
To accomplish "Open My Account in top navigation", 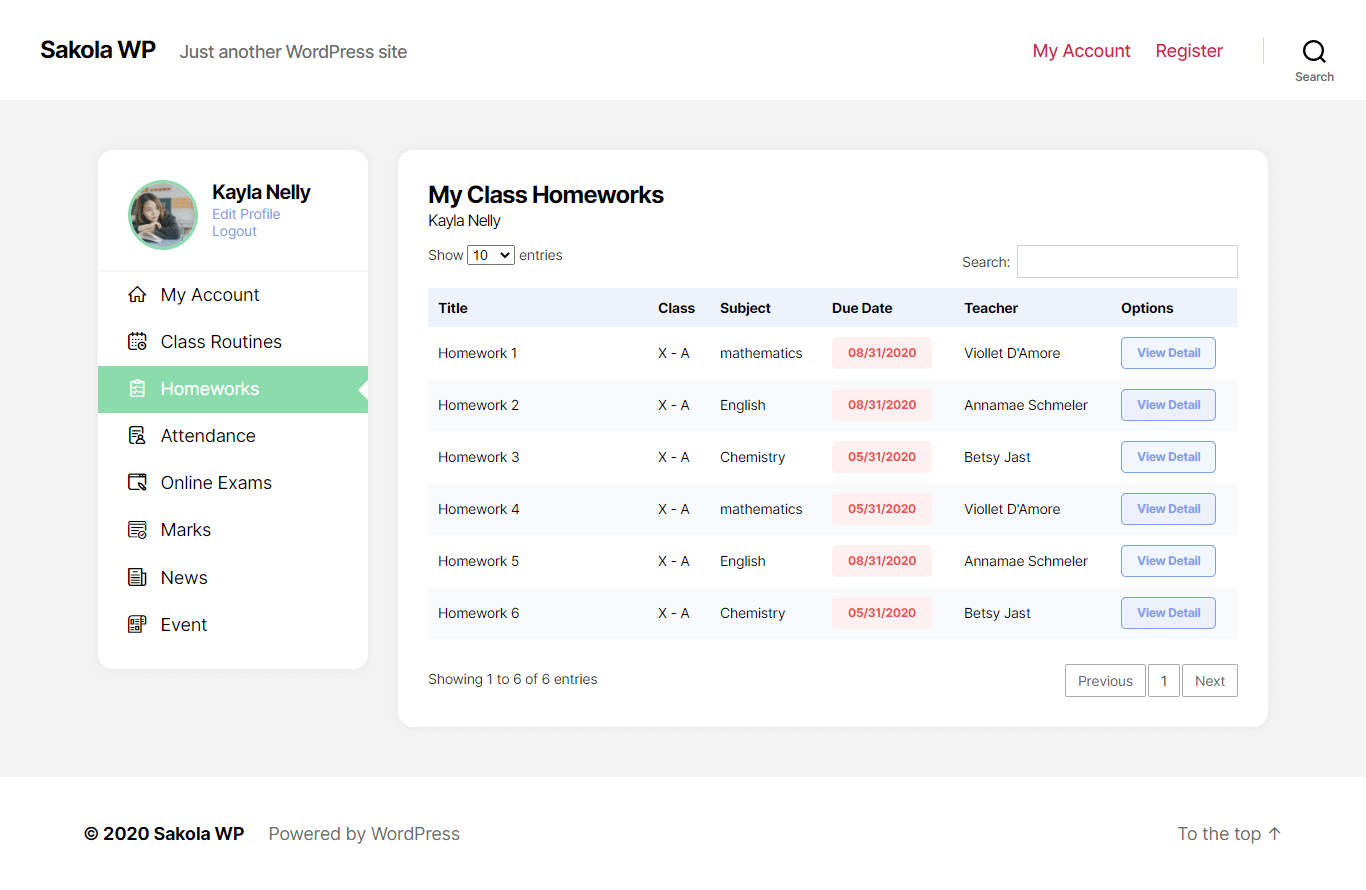I will 1081,51.
